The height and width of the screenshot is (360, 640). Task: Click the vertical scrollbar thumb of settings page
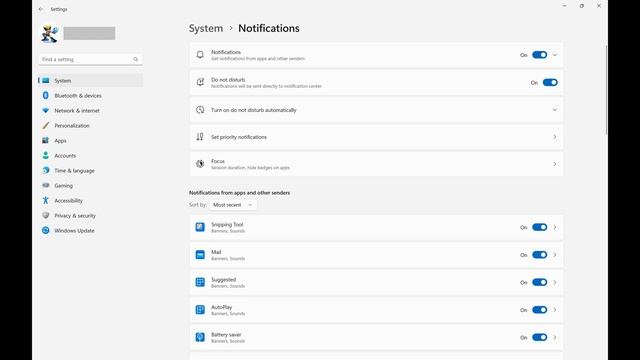coord(606,90)
